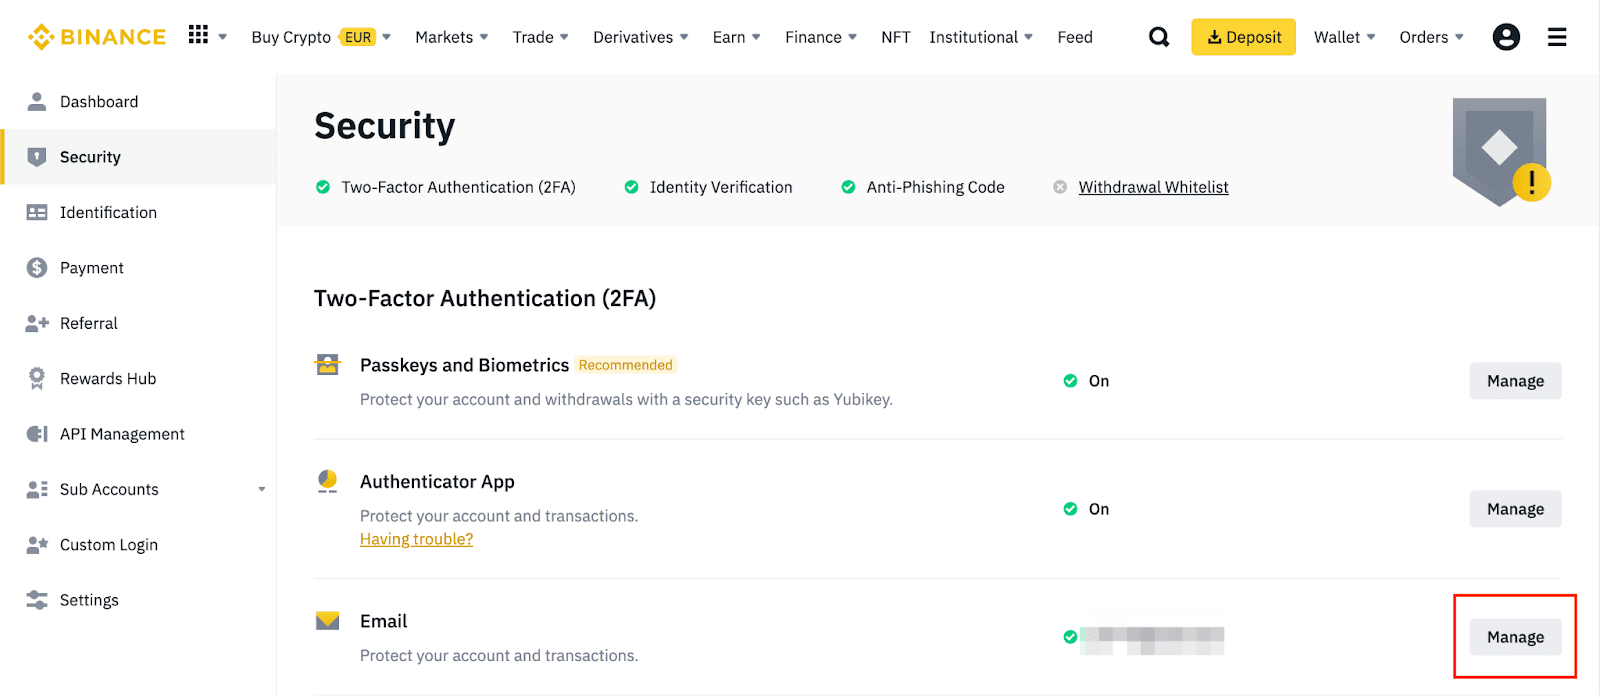The height and width of the screenshot is (697, 1600).
Task: Open the user profile avatar icon
Action: tap(1505, 37)
